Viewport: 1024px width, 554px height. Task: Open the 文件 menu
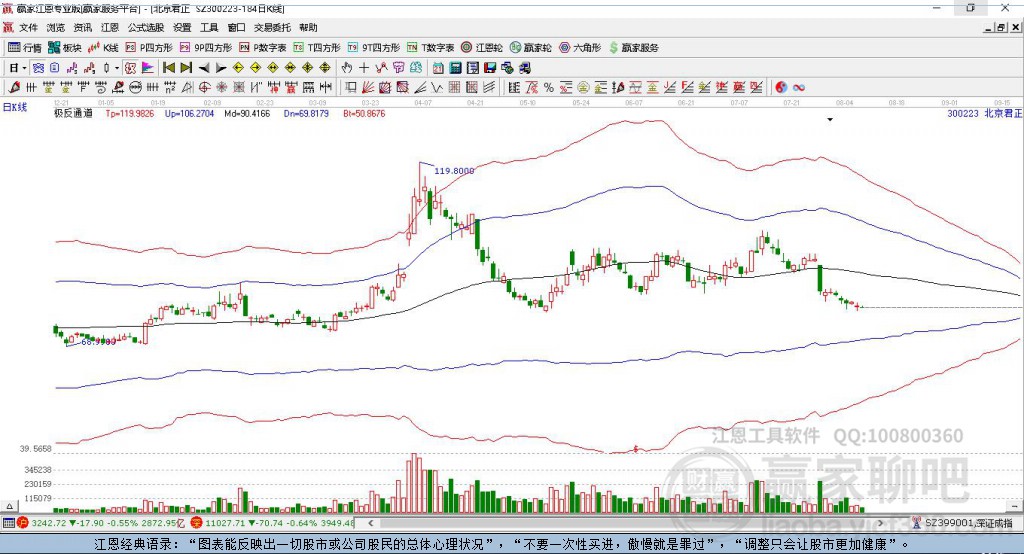point(29,27)
